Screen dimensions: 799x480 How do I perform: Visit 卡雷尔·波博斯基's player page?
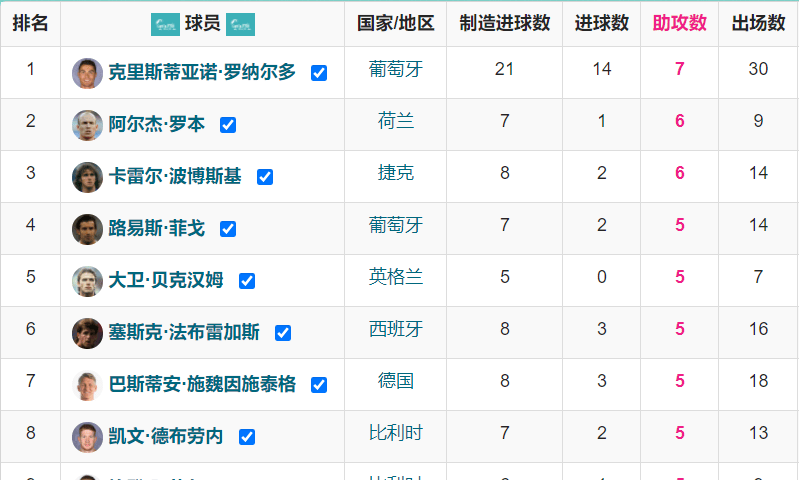[175, 176]
